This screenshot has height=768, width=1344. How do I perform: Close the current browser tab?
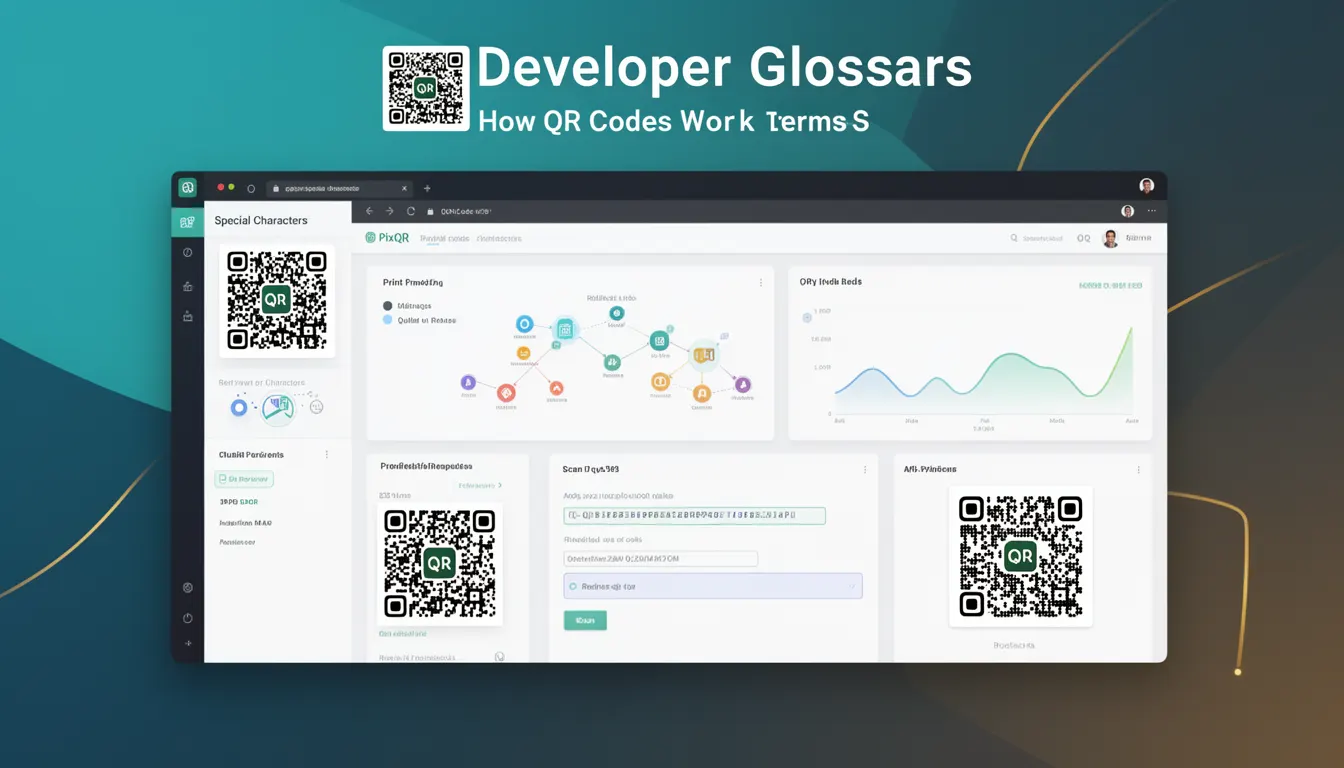404,188
